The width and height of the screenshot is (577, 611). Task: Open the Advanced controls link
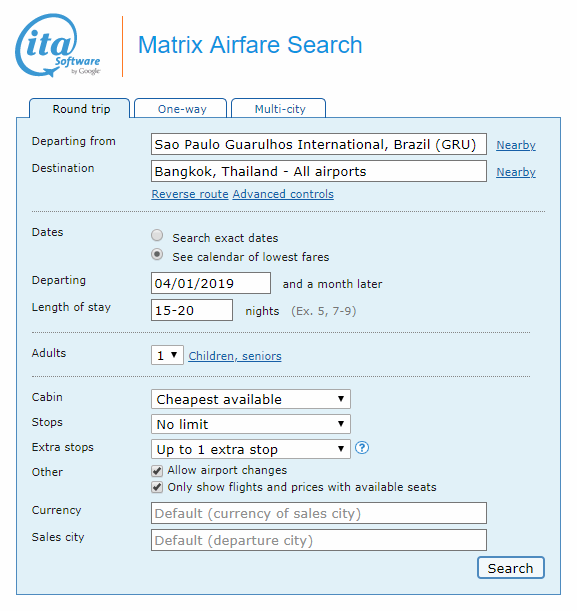(x=283, y=194)
